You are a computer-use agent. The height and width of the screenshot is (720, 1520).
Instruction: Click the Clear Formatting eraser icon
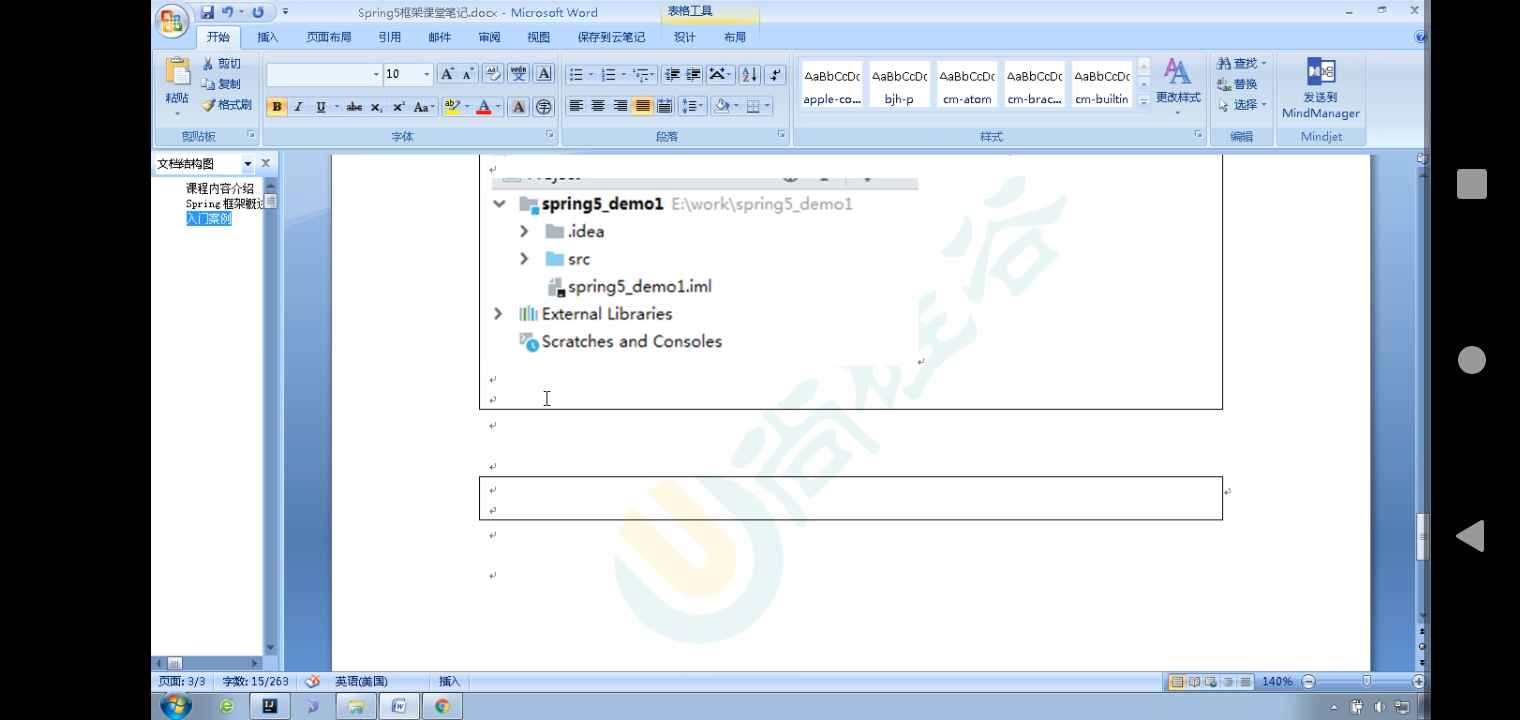click(493, 74)
